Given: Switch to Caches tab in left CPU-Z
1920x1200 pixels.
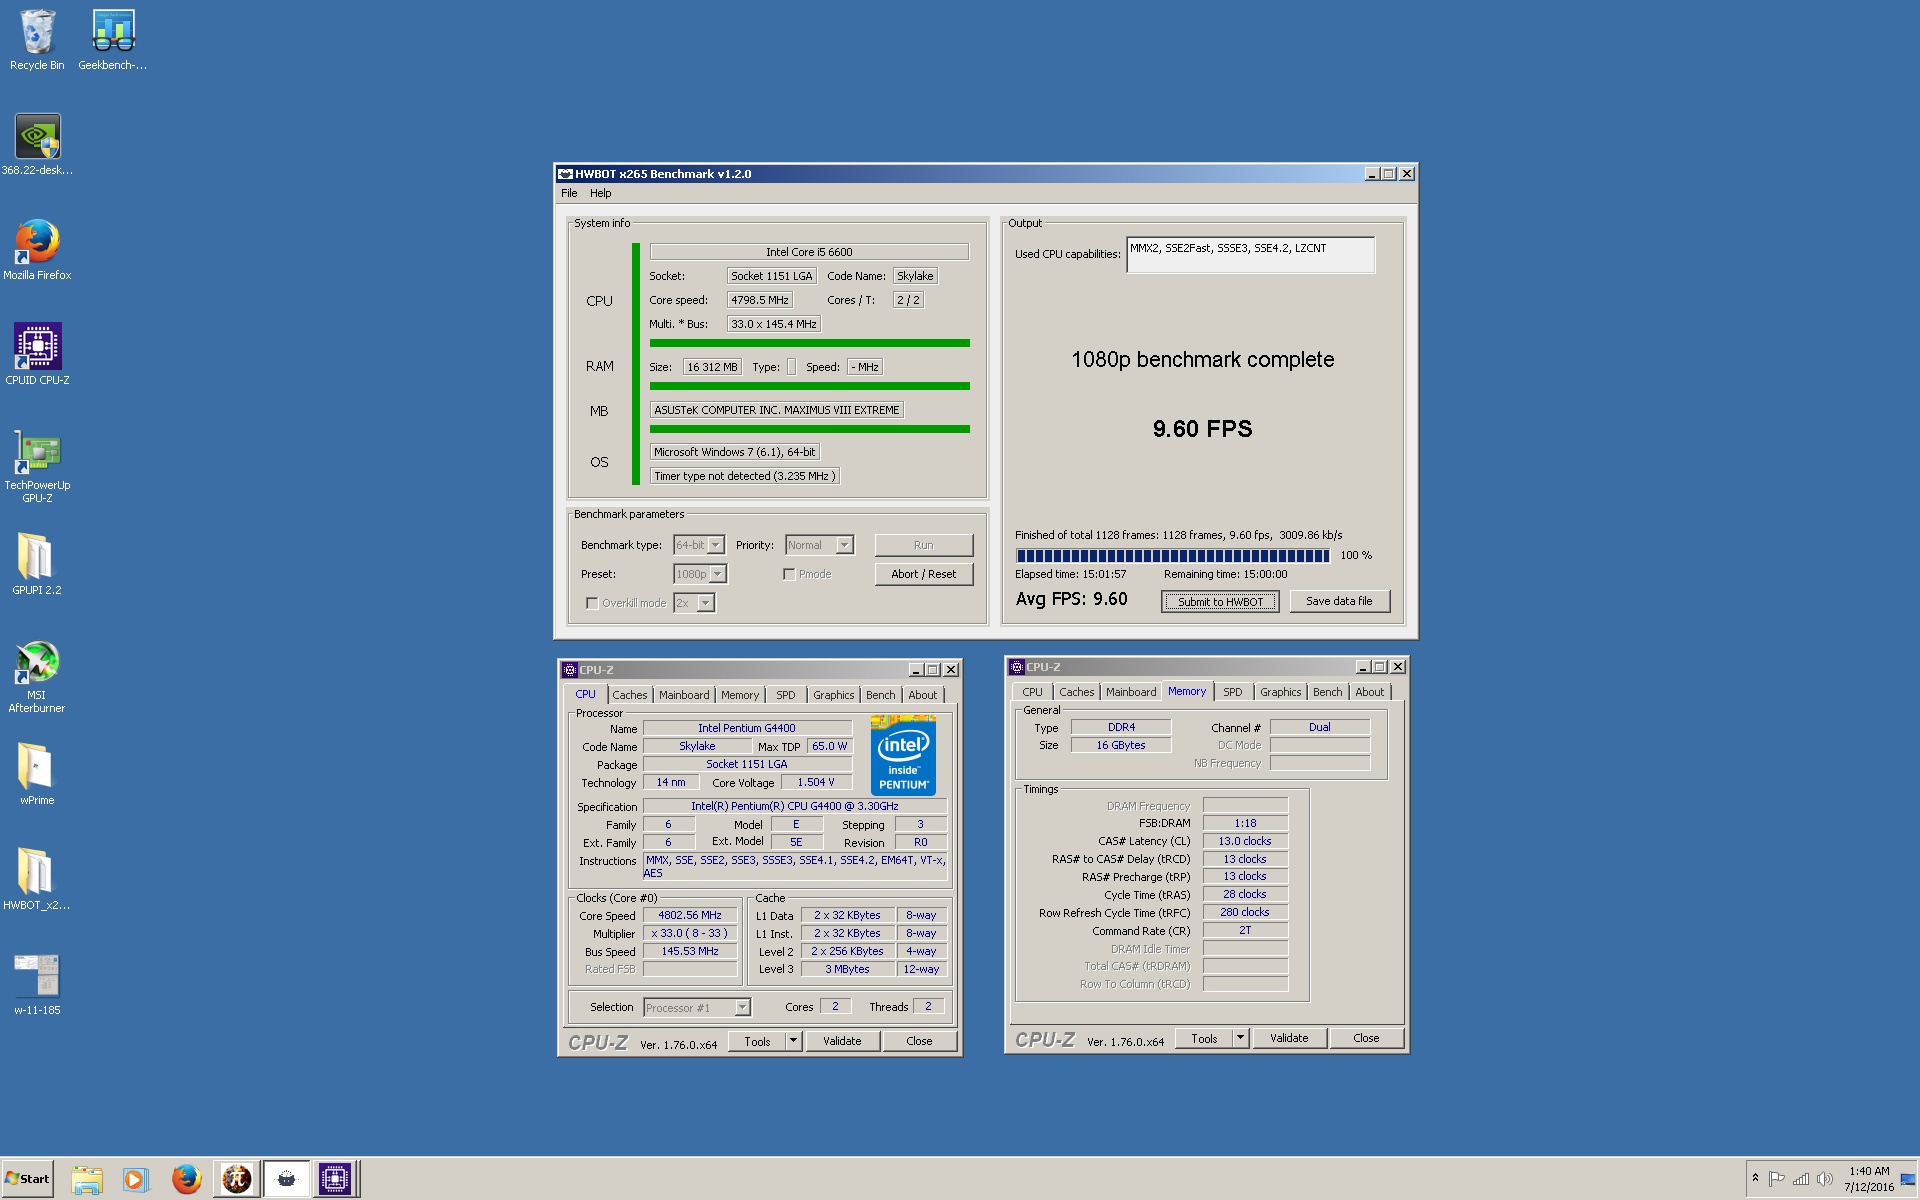Looking at the screenshot, I should (x=630, y=695).
